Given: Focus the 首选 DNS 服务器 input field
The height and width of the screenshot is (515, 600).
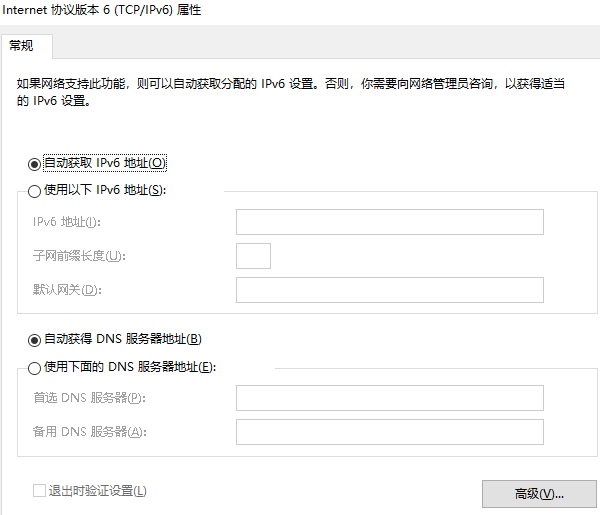Looking at the screenshot, I should coord(389,398).
